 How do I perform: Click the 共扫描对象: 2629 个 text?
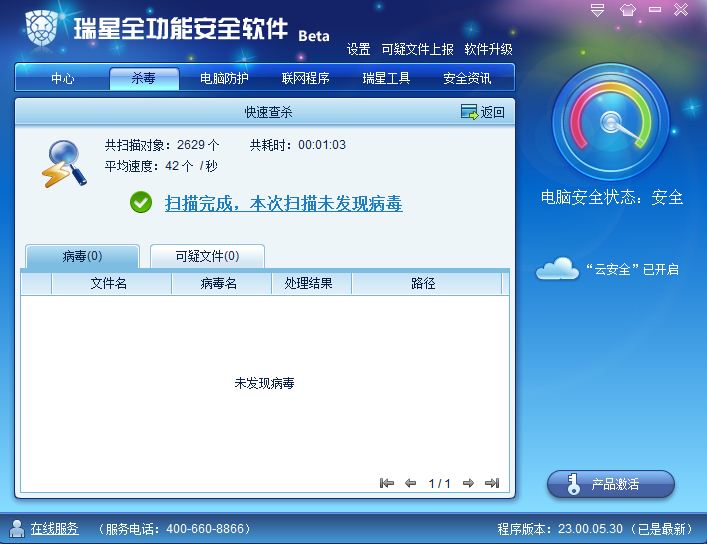(x=162, y=145)
